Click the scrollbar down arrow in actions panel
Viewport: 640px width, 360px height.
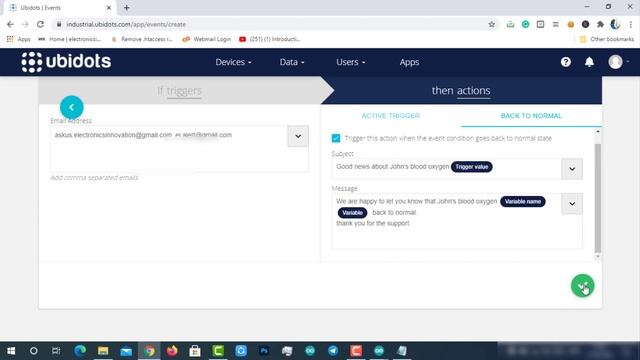[598, 256]
